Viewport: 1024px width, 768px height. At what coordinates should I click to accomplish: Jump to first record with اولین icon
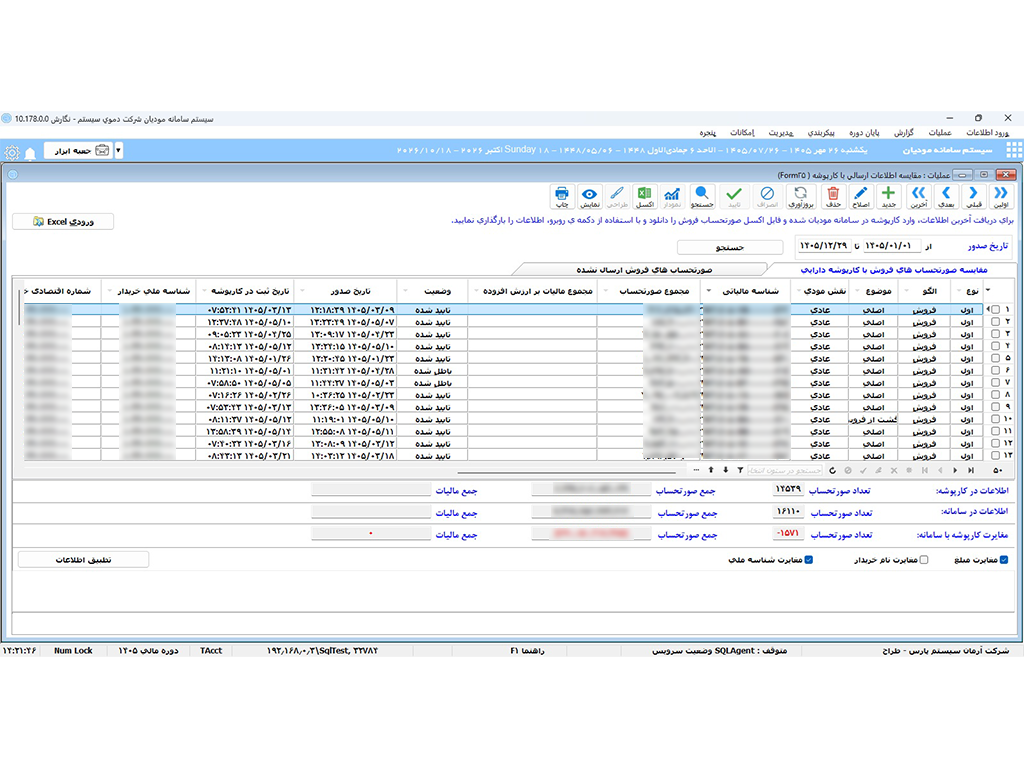1001,196
